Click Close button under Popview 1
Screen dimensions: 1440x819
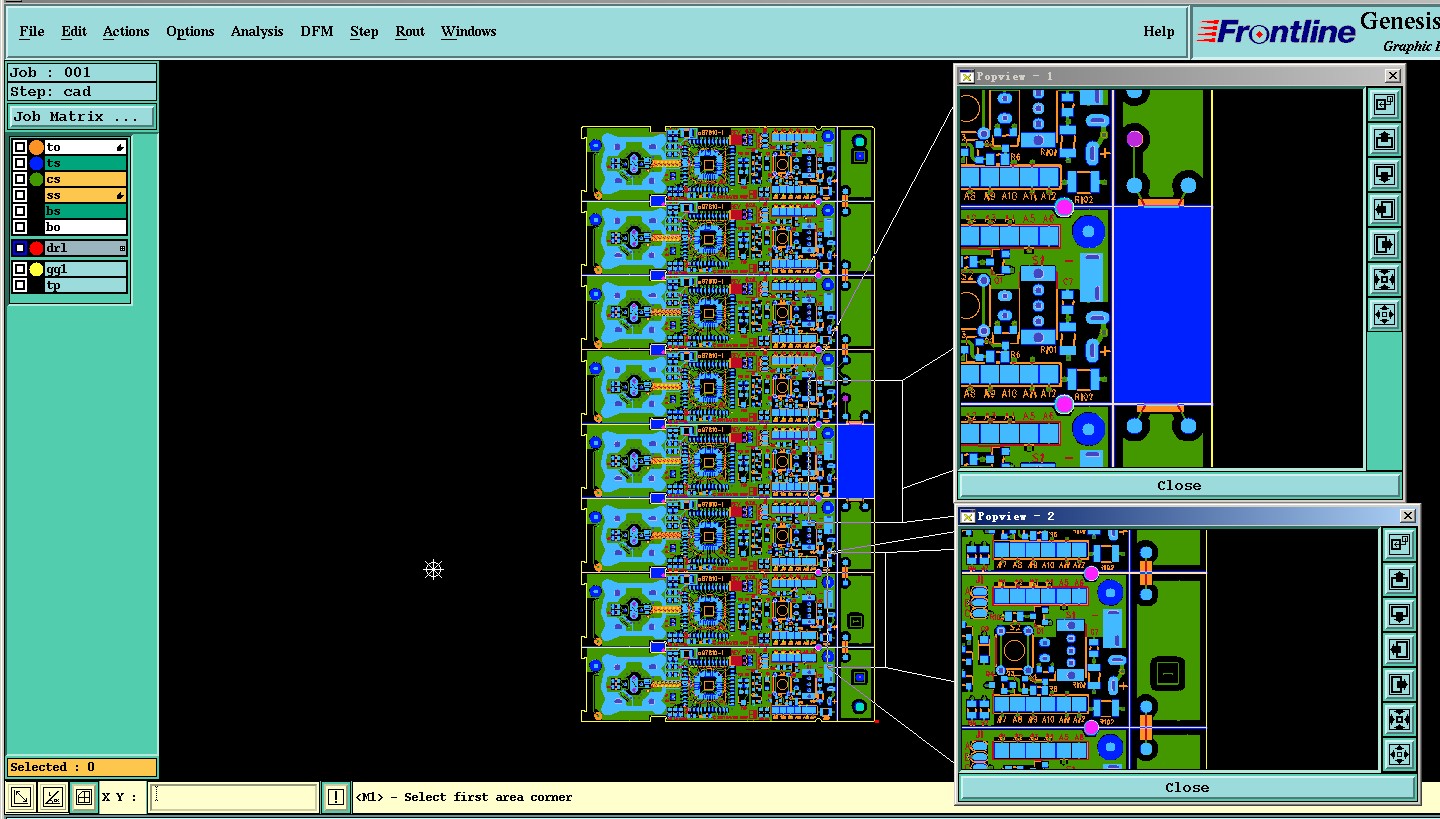tap(1179, 485)
